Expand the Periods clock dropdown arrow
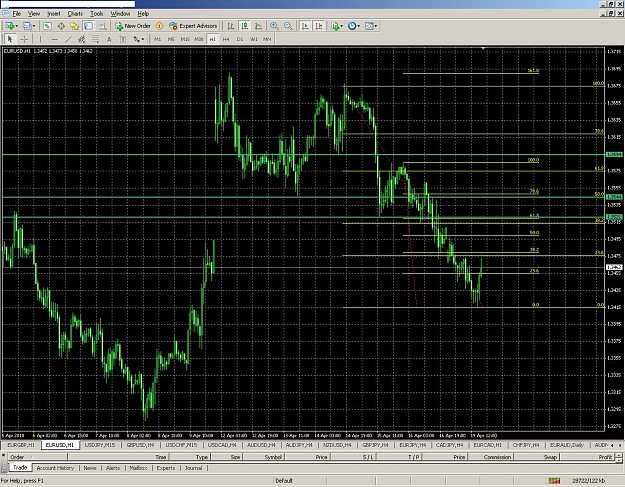Screen dimensions: 625x487 pyautogui.click(x=359, y=26)
